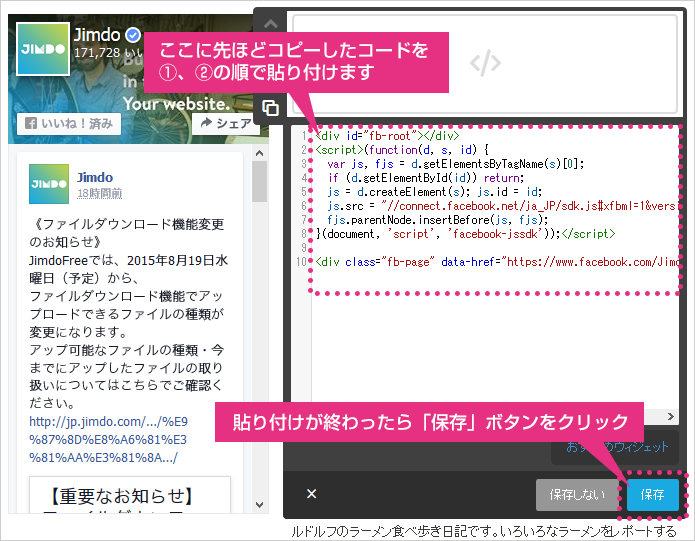The width and height of the screenshot is (695, 541).
Task: Click code line 7 with fjs.parentNode.insertBefore
Action: (437, 220)
